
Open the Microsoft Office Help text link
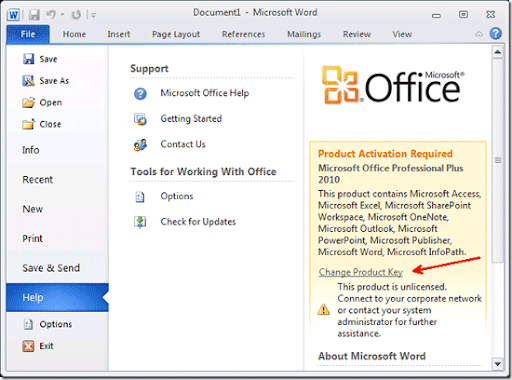point(205,93)
